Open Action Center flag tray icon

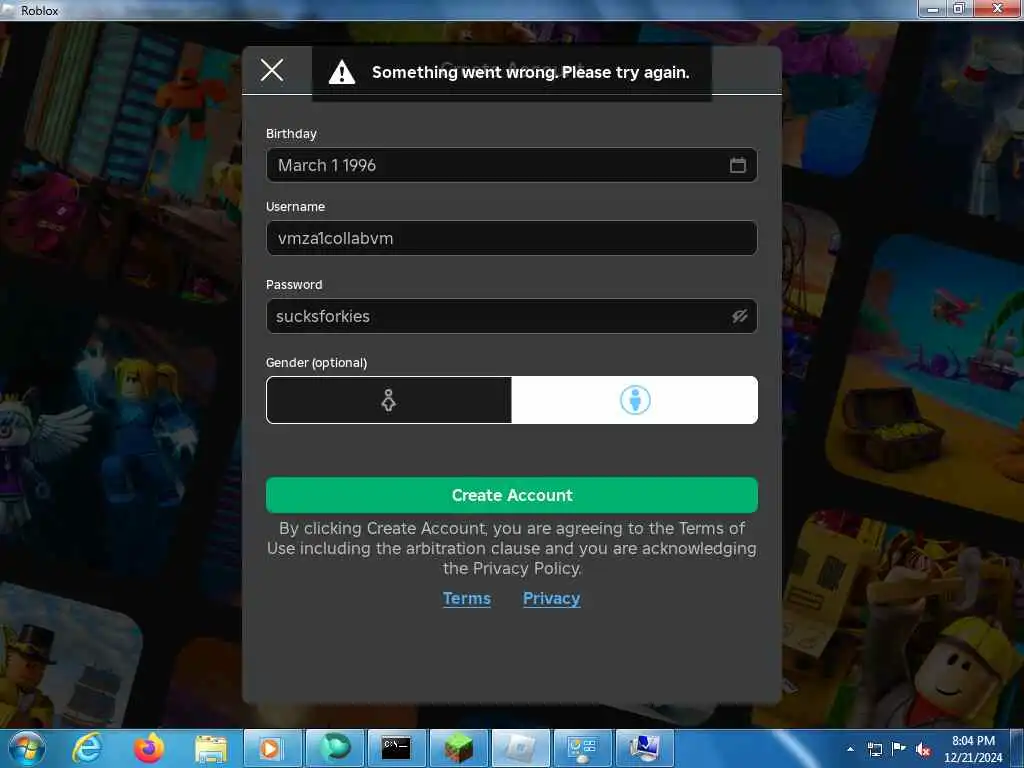click(899, 748)
